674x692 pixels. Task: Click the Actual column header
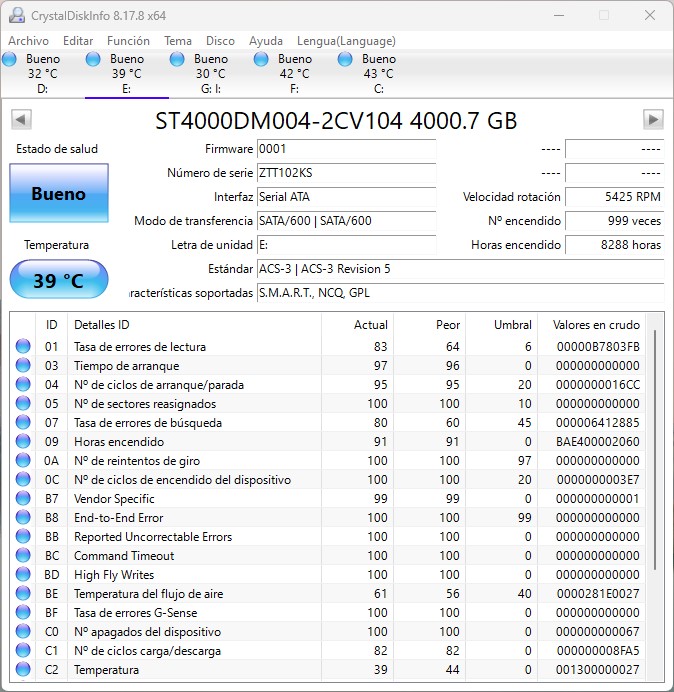[357, 325]
